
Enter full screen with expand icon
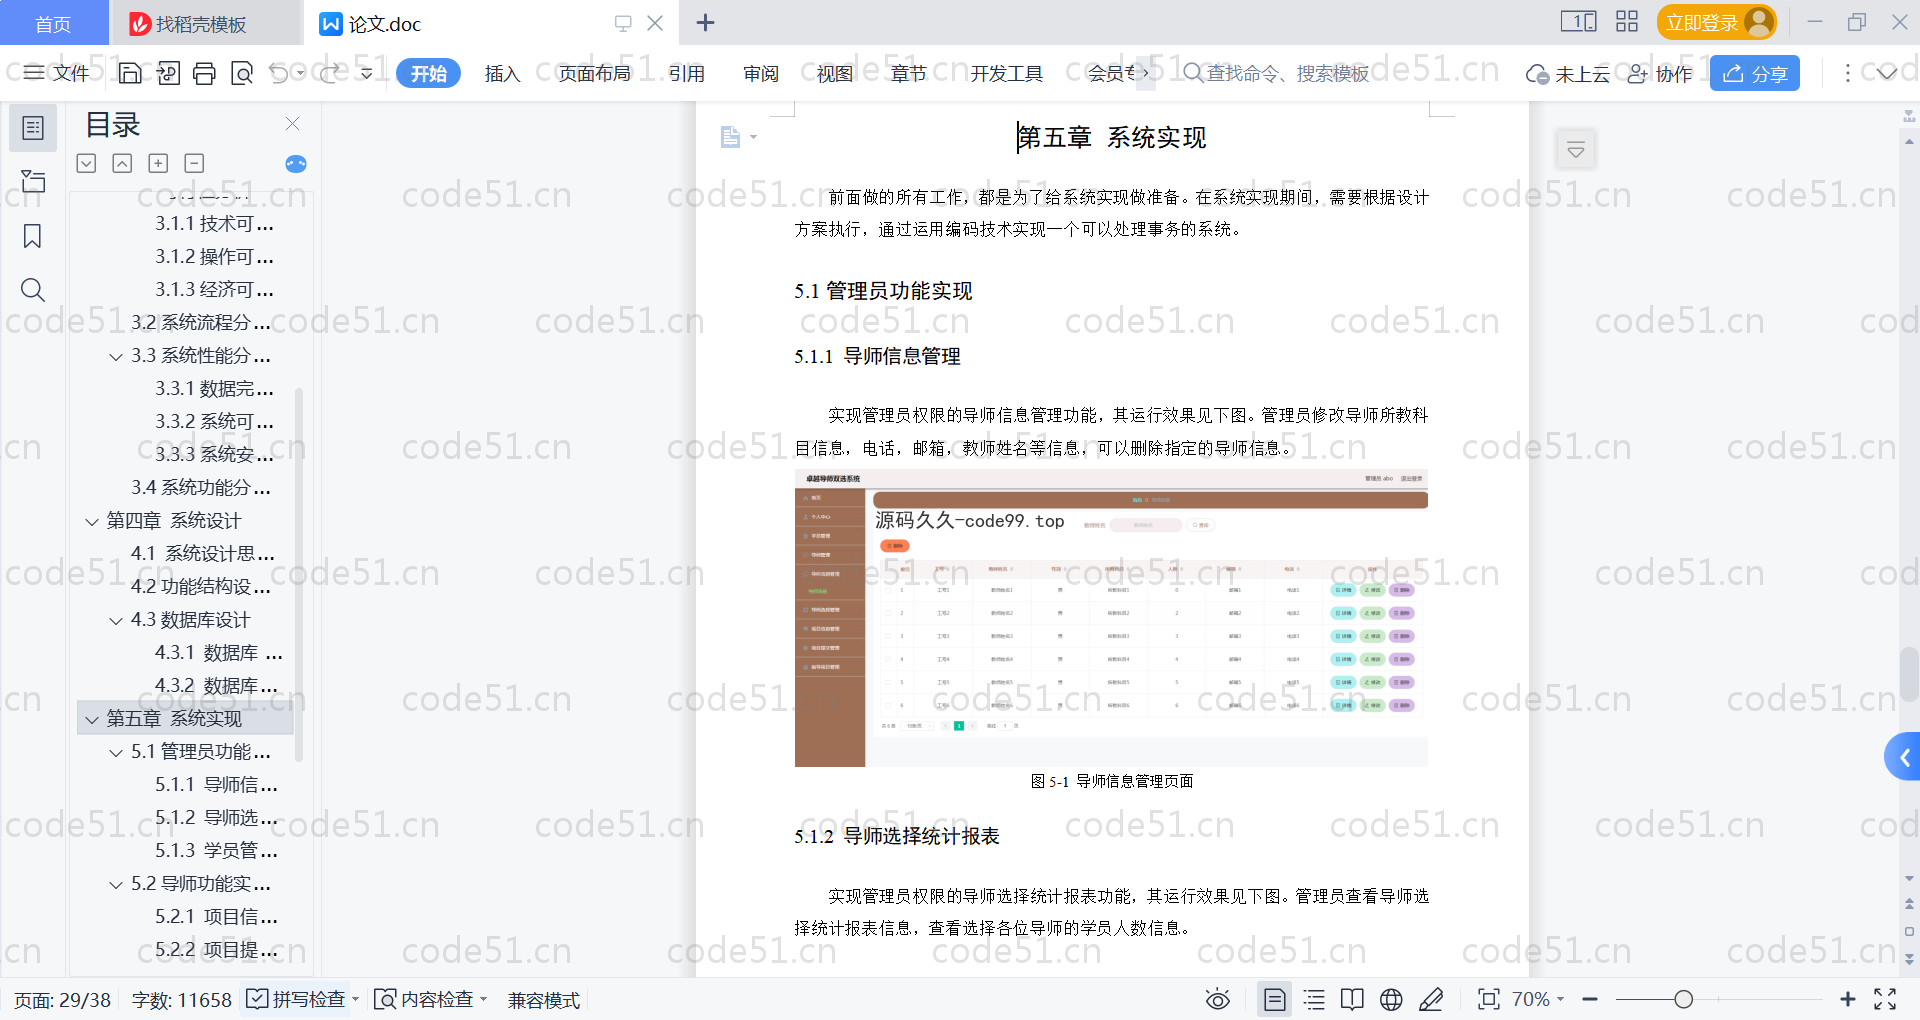(x=1885, y=999)
